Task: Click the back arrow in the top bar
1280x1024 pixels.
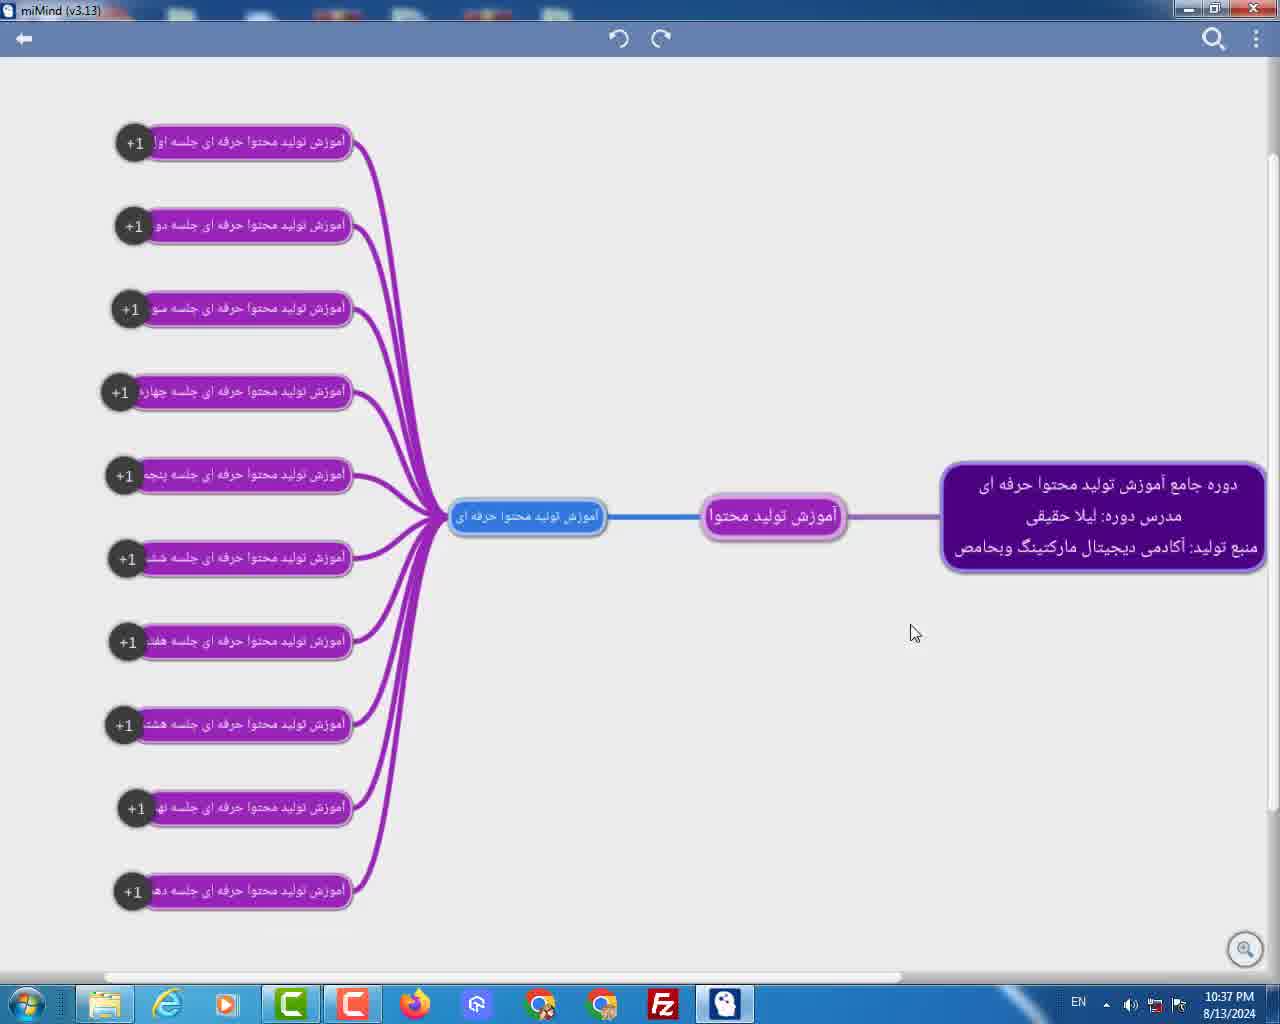Action: coord(24,38)
